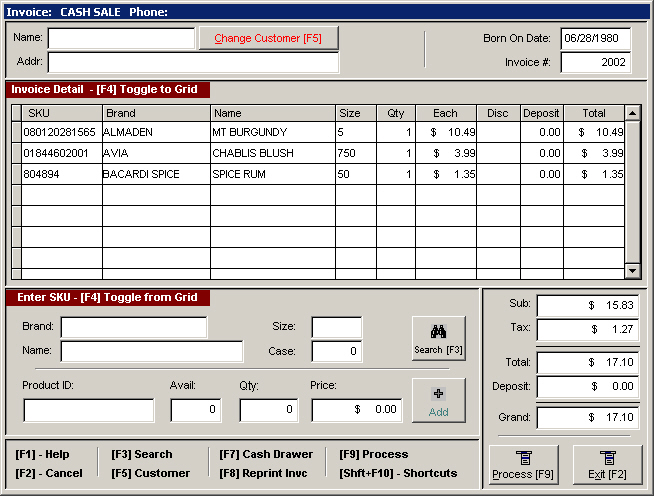654x496 pixels.
Task: Click the $ 1.35 Each cell for BACARDI
Action: point(446,174)
